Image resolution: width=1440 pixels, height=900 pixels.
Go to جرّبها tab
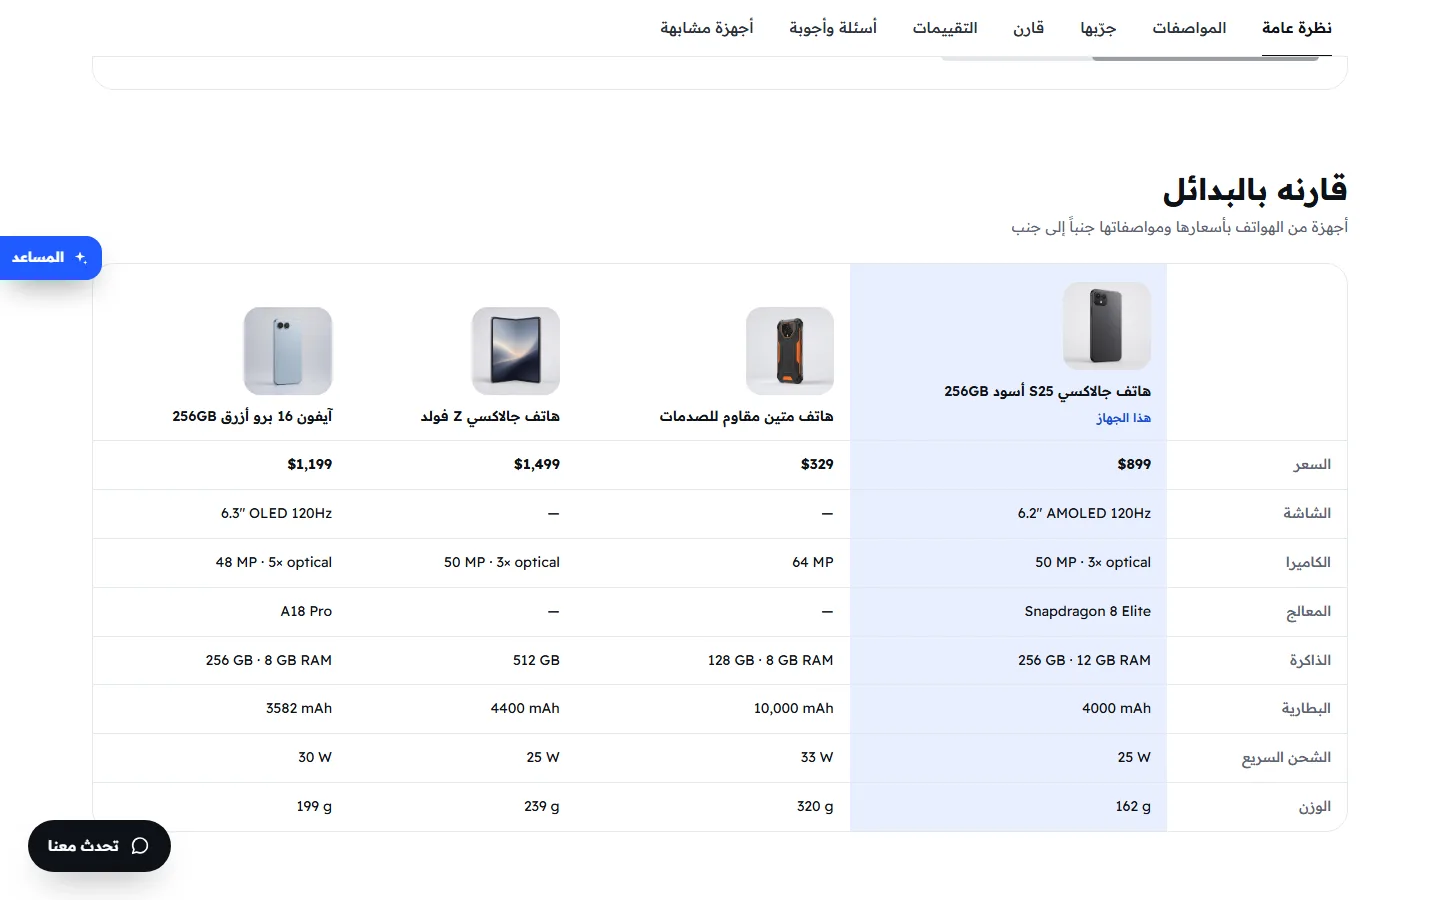(x=1098, y=28)
